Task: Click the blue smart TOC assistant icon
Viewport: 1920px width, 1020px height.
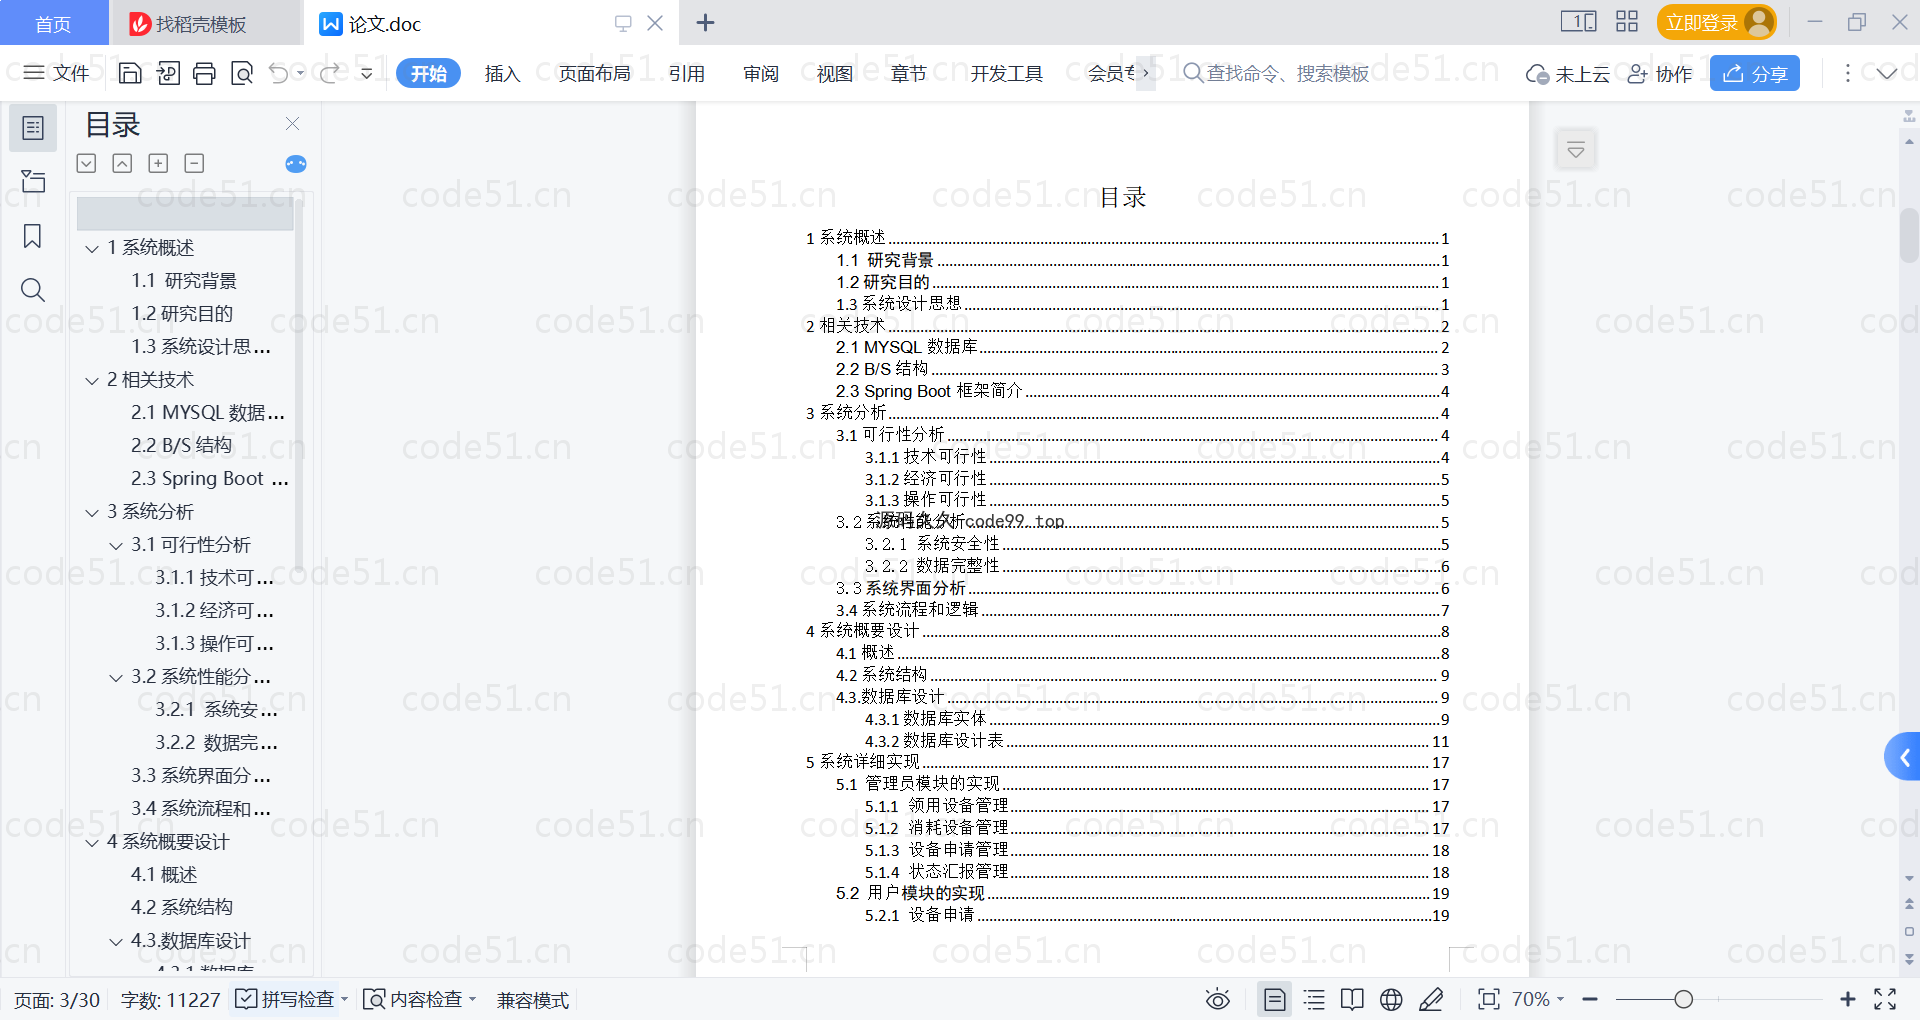Action: pyautogui.click(x=296, y=164)
